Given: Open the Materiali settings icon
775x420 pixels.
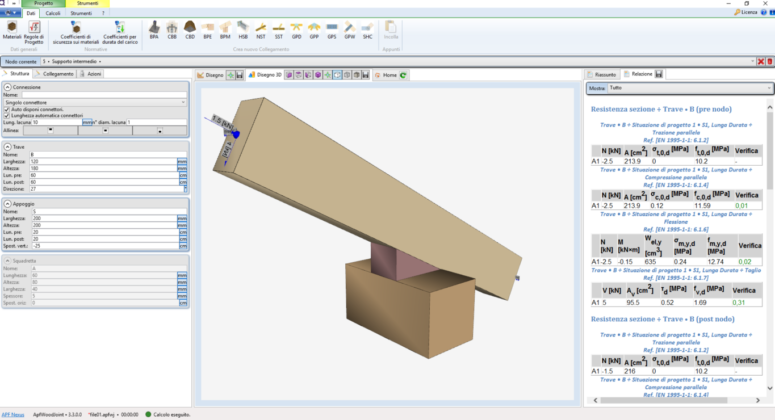Looking at the screenshot, I should pos(12,31).
